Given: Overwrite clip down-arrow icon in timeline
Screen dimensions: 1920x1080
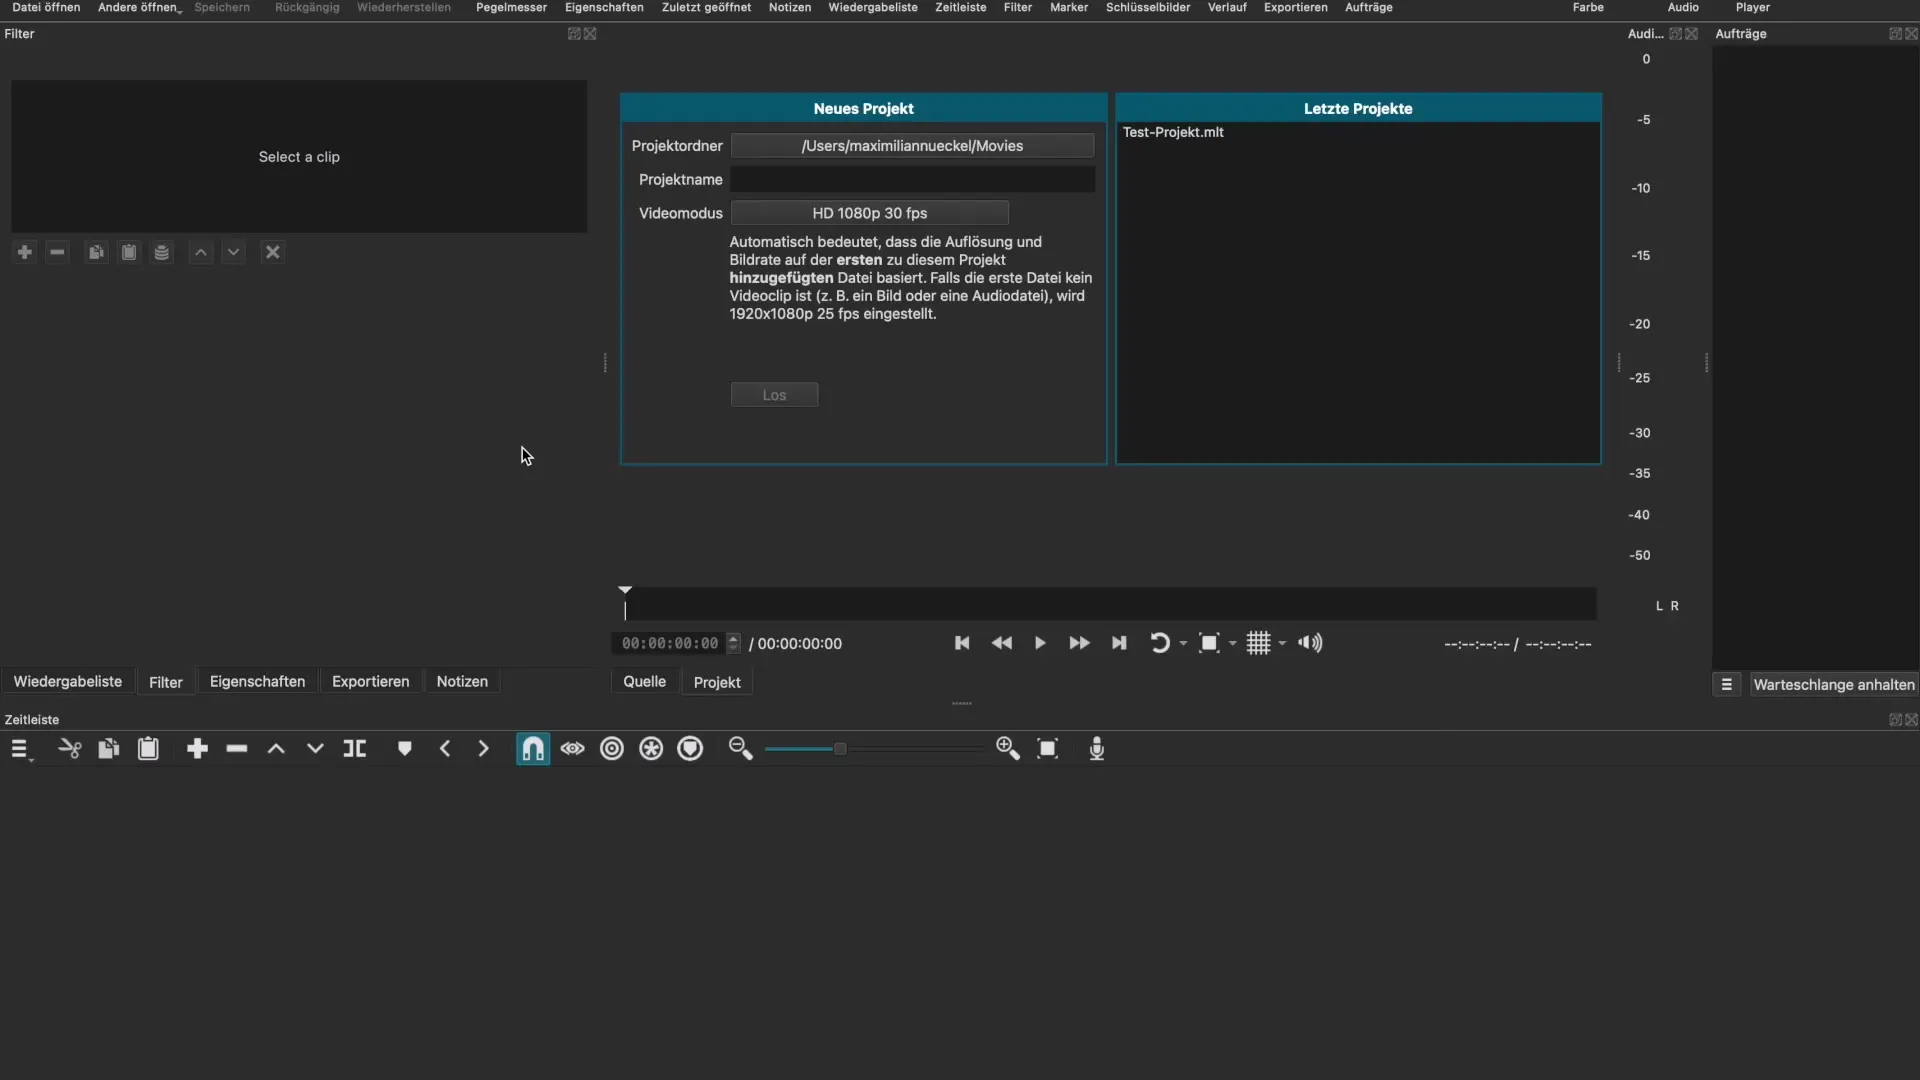Looking at the screenshot, I should pos(315,749).
